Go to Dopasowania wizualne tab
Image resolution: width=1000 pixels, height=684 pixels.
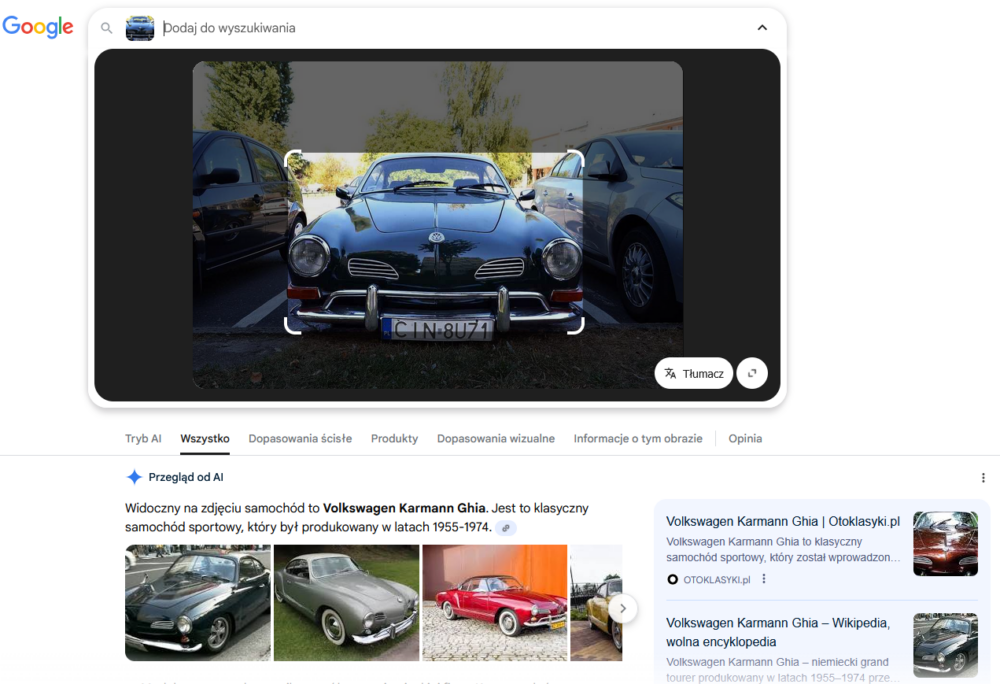496,439
